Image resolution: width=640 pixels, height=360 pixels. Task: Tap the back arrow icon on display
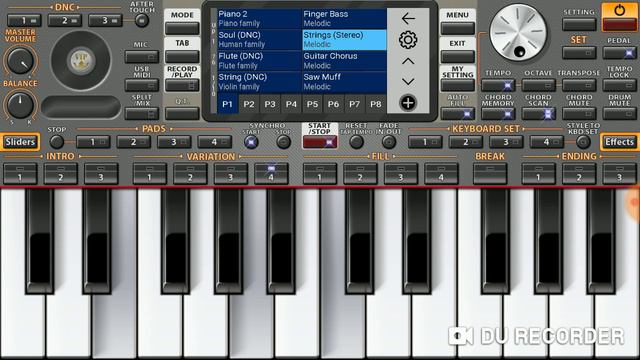point(408,19)
